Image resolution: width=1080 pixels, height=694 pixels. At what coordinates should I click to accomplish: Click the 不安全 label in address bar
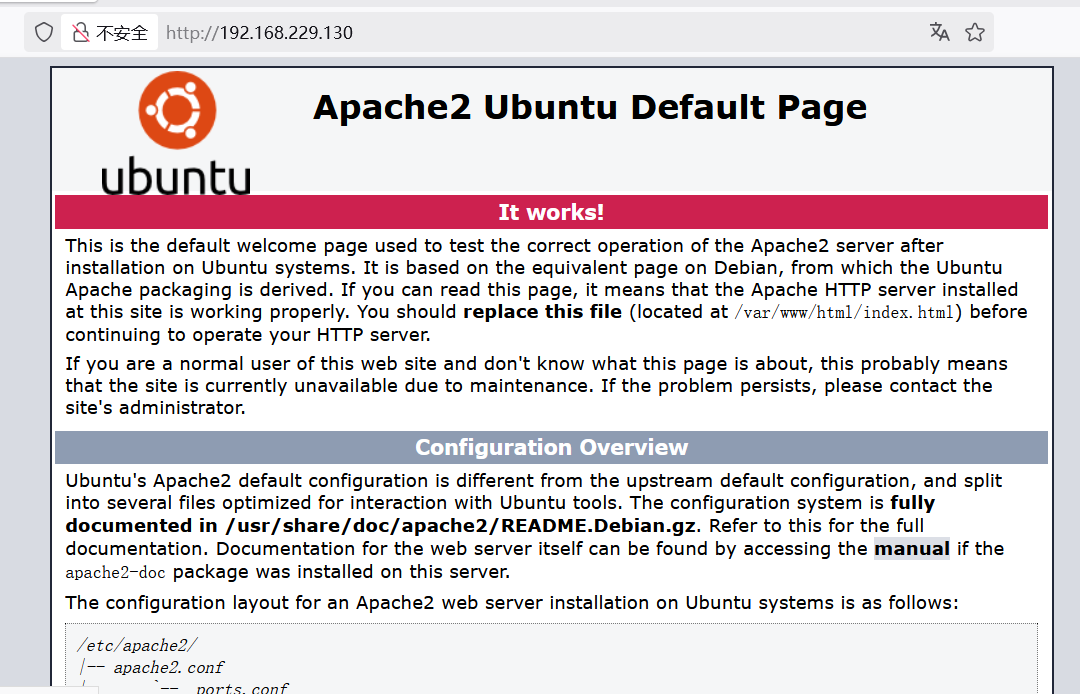click(122, 32)
